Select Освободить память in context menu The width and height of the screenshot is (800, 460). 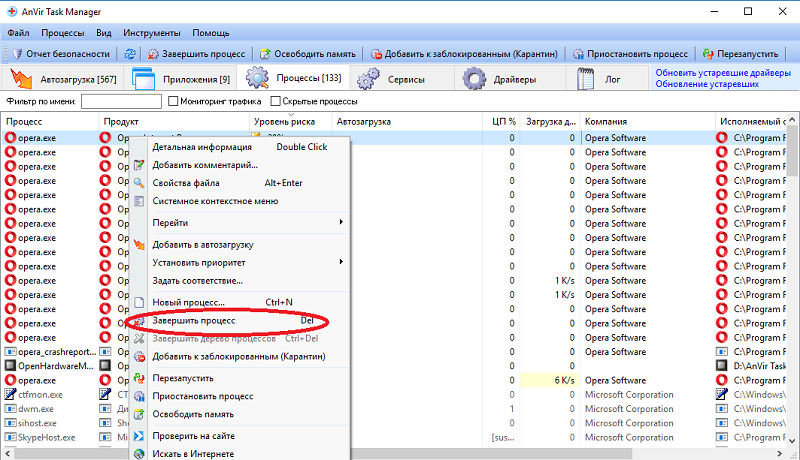(240, 414)
